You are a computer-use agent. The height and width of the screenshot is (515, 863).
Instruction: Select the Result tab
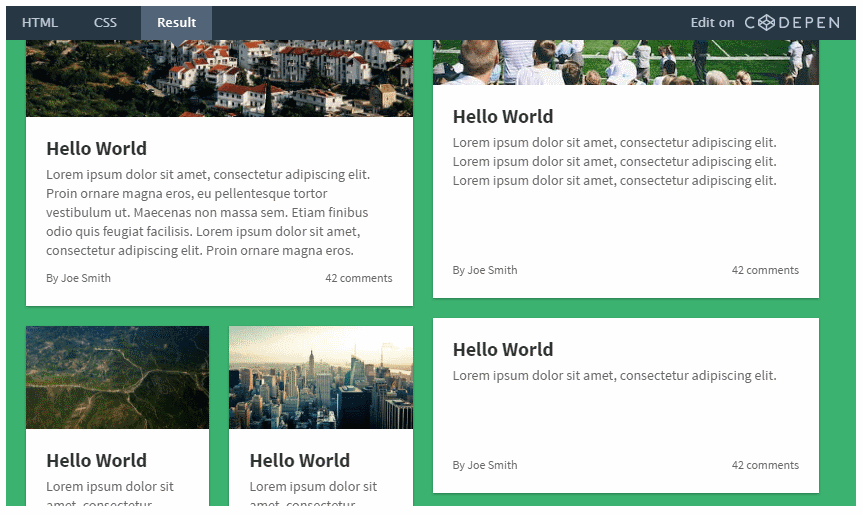(176, 23)
